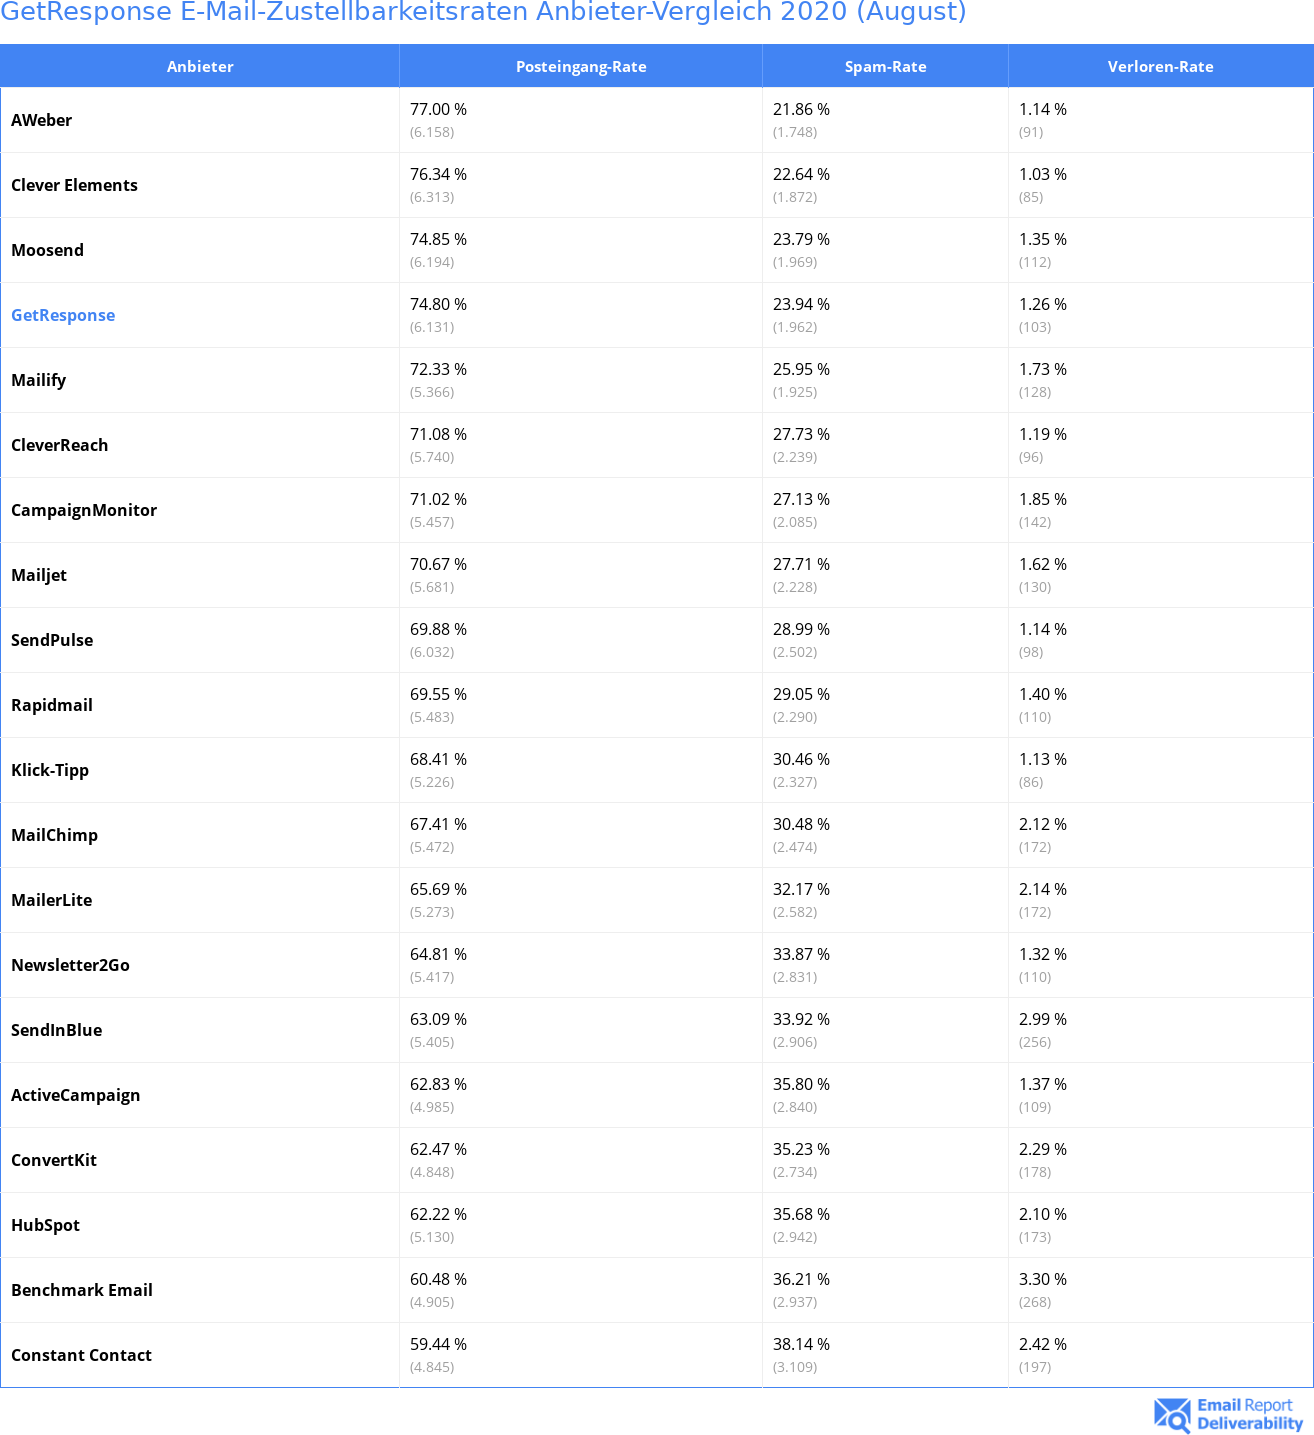Click the Benchmark Email provider name
This screenshot has width=1314, height=1435.
pyautogui.click(x=82, y=1290)
